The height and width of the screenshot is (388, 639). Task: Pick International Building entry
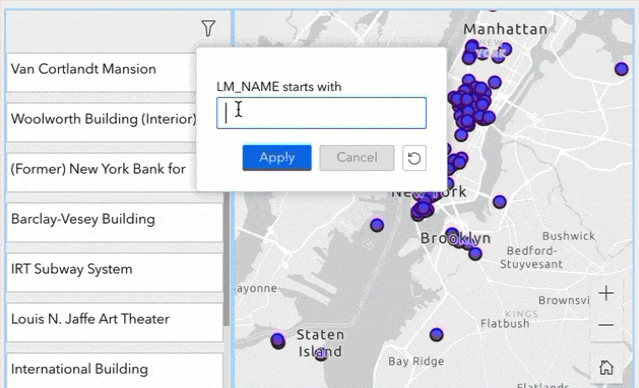[115, 370]
